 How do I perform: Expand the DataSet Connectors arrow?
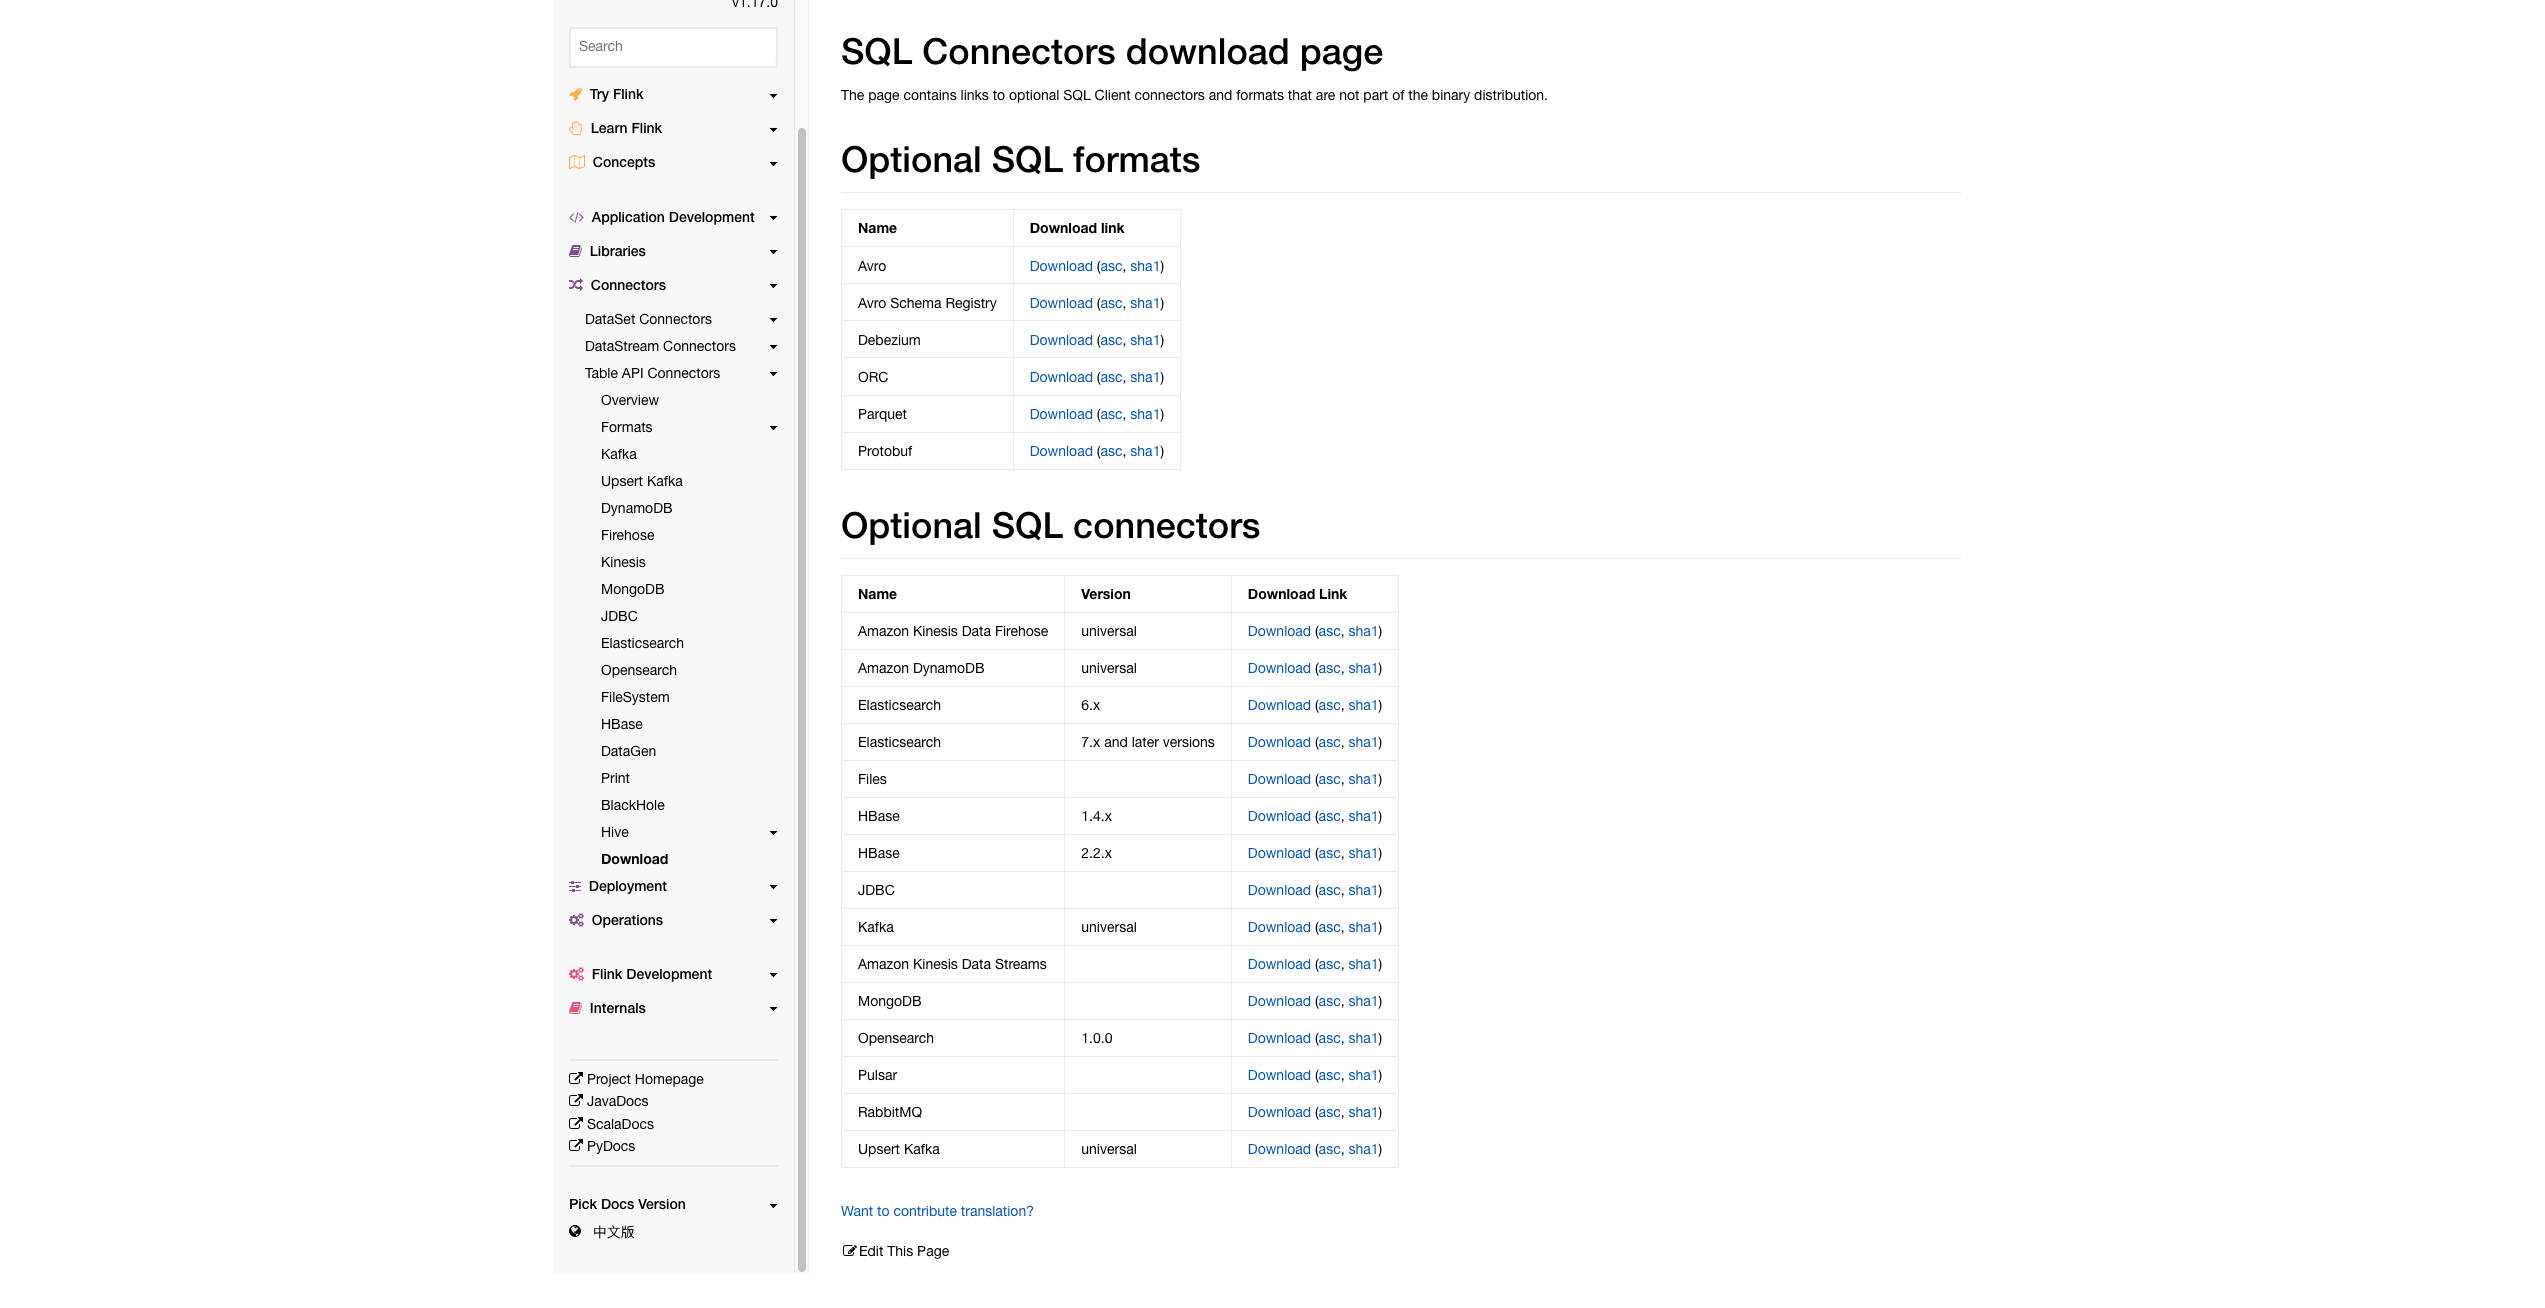773,320
